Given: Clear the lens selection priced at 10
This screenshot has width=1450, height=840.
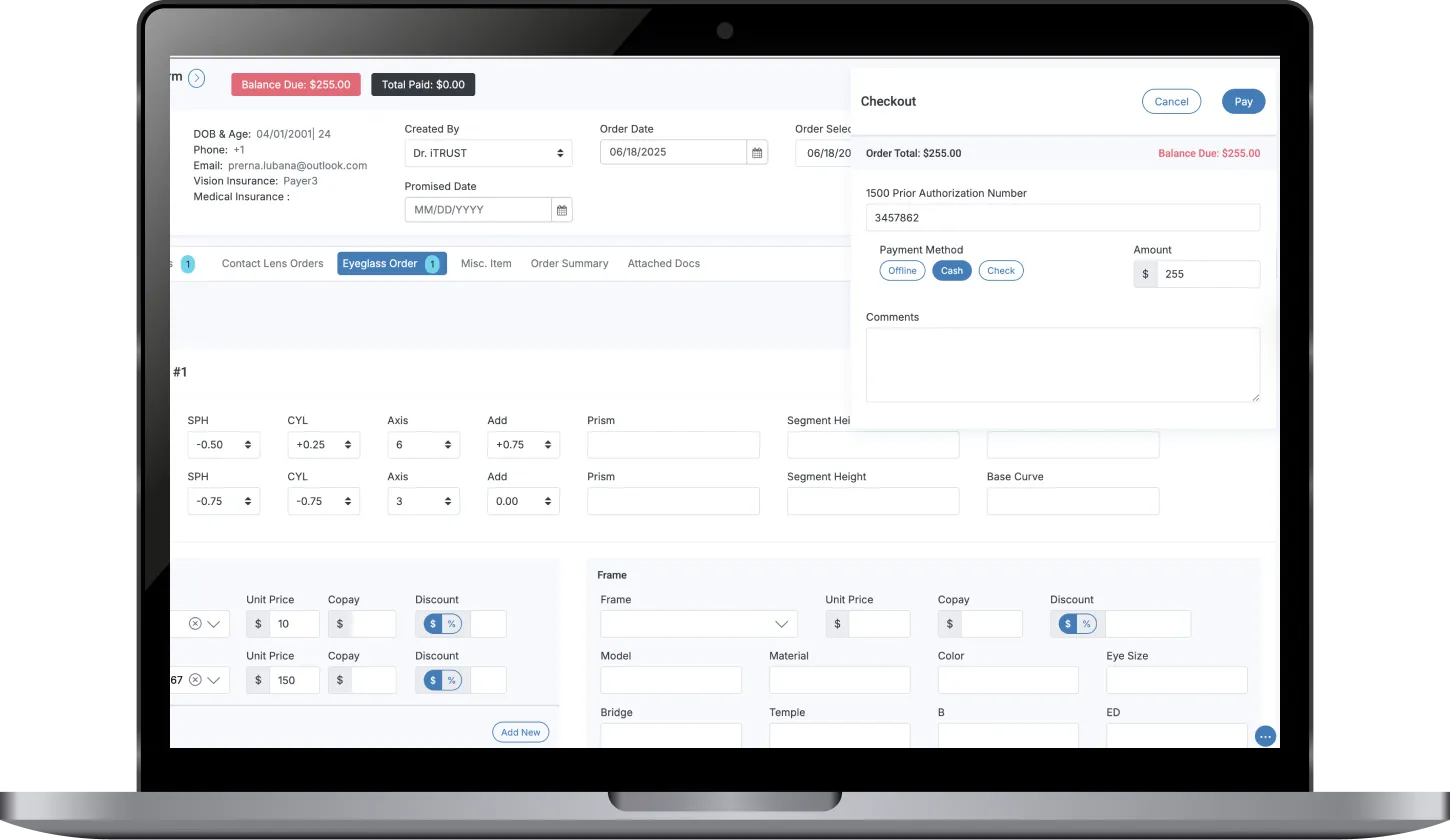Looking at the screenshot, I should [195, 624].
